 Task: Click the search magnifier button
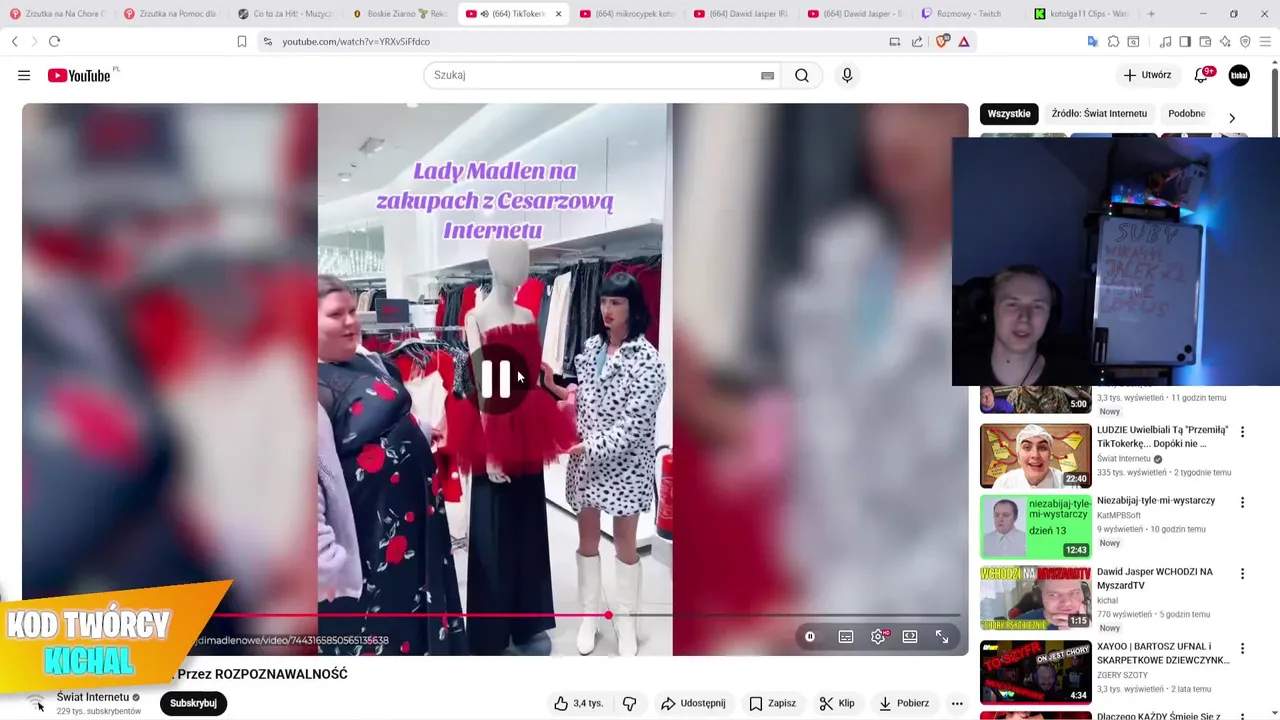click(x=802, y=75)
